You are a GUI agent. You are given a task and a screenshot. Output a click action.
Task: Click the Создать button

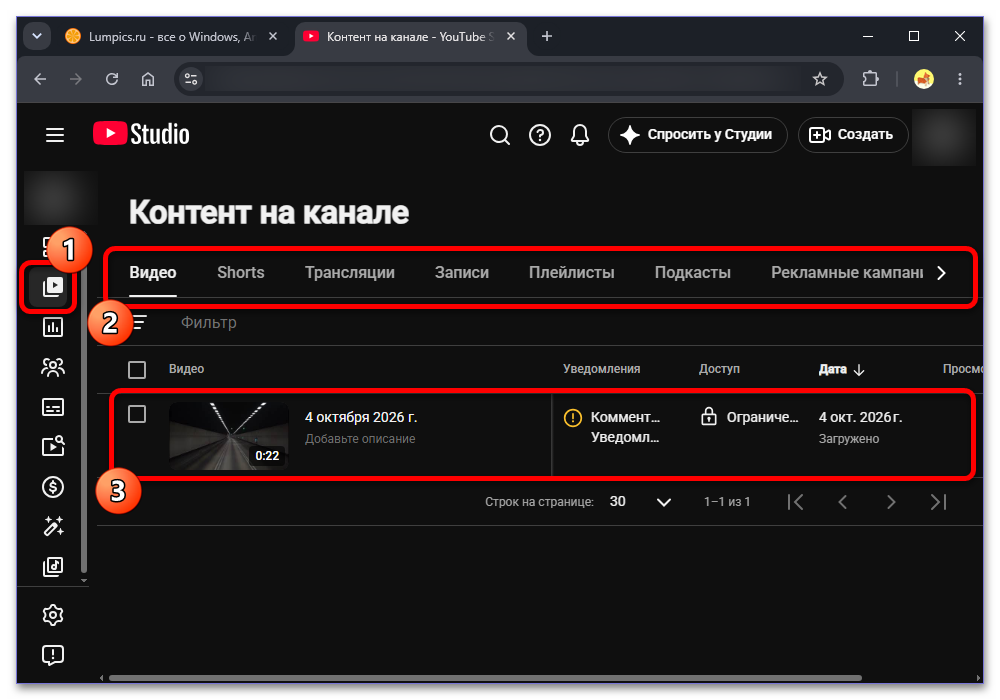(x=853, y=135)
